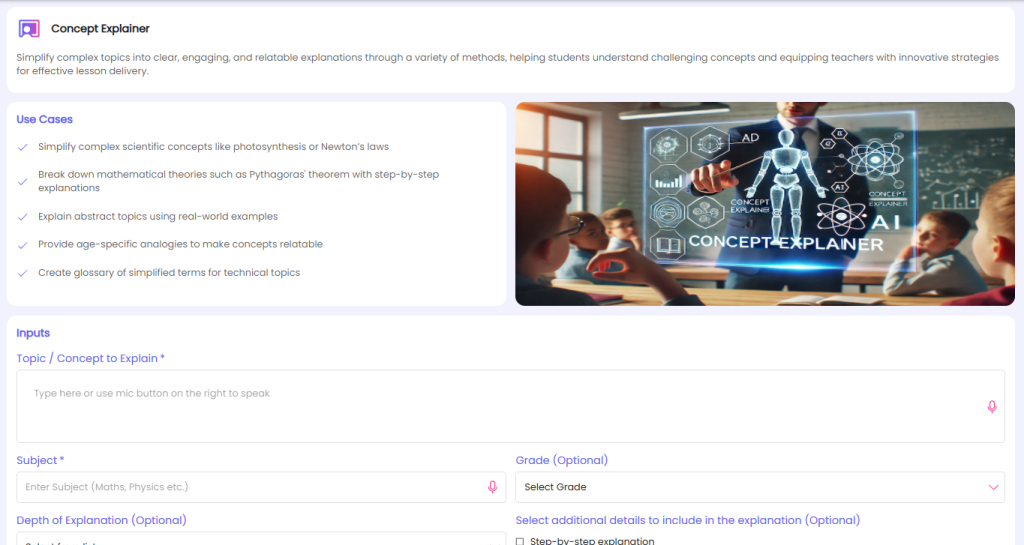Open the Depth of Explanation dropdown
This screenshot has width=1024, height=545.
(260, 540)
